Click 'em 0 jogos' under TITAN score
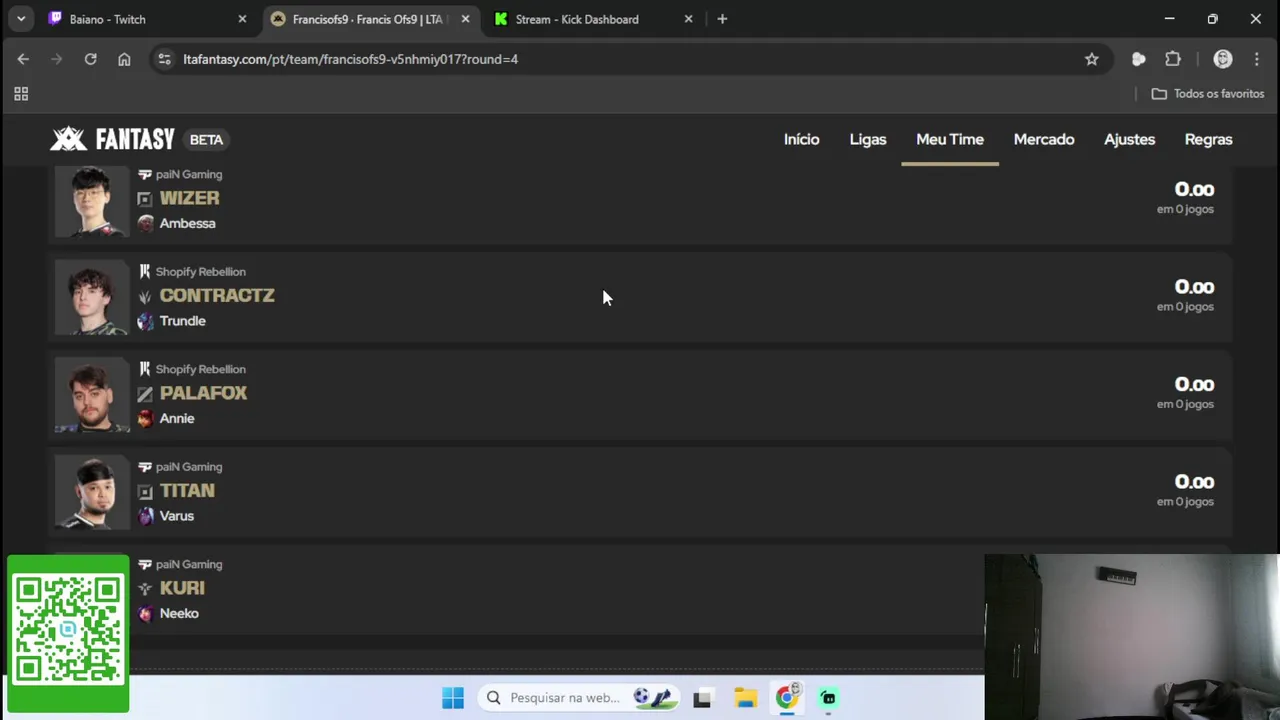Screen dimensions: 1280x720 pyautogui.click(x=1185, y=502)
